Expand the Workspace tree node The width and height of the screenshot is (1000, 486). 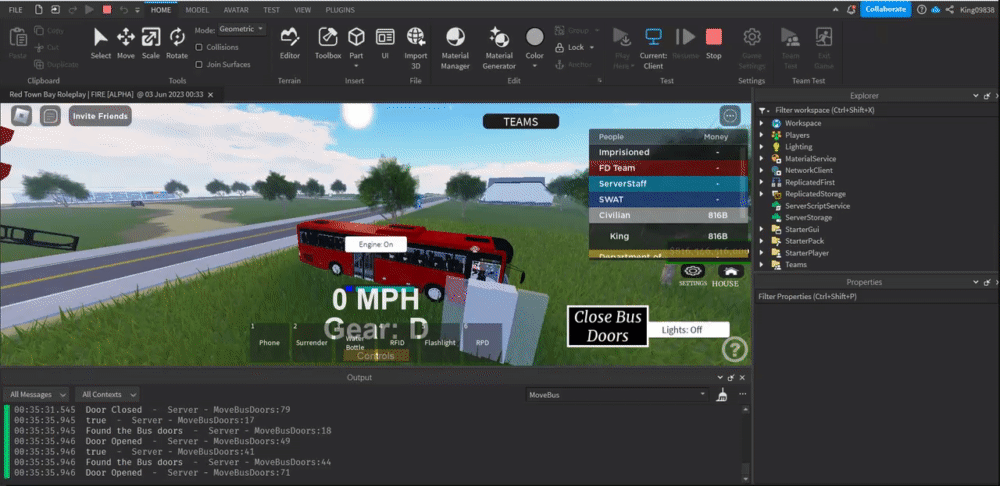[761, 123]
